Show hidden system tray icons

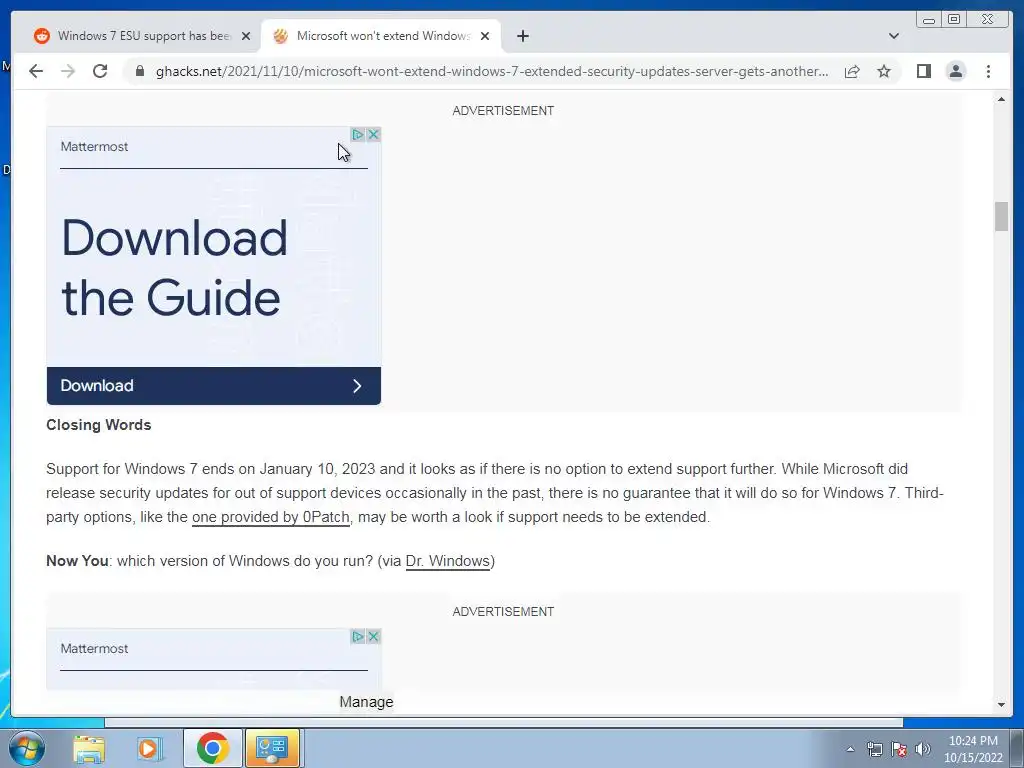pyautogui.click(x=850, y=749)
